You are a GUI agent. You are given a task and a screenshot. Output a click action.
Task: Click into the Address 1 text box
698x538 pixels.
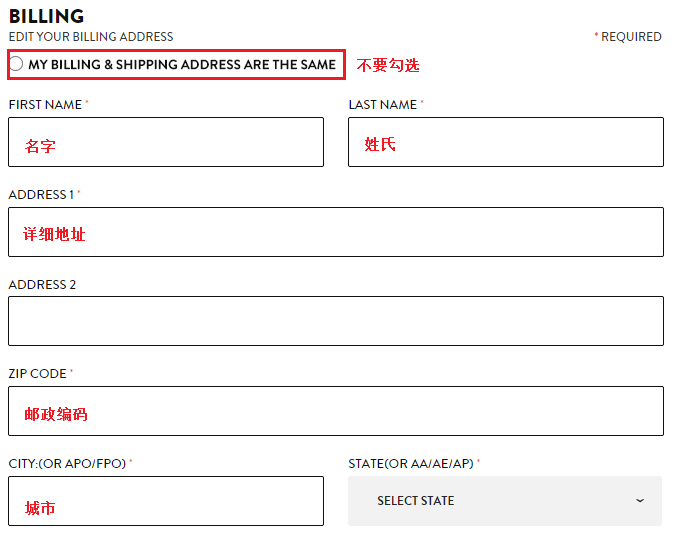click(x=336, y=232)
